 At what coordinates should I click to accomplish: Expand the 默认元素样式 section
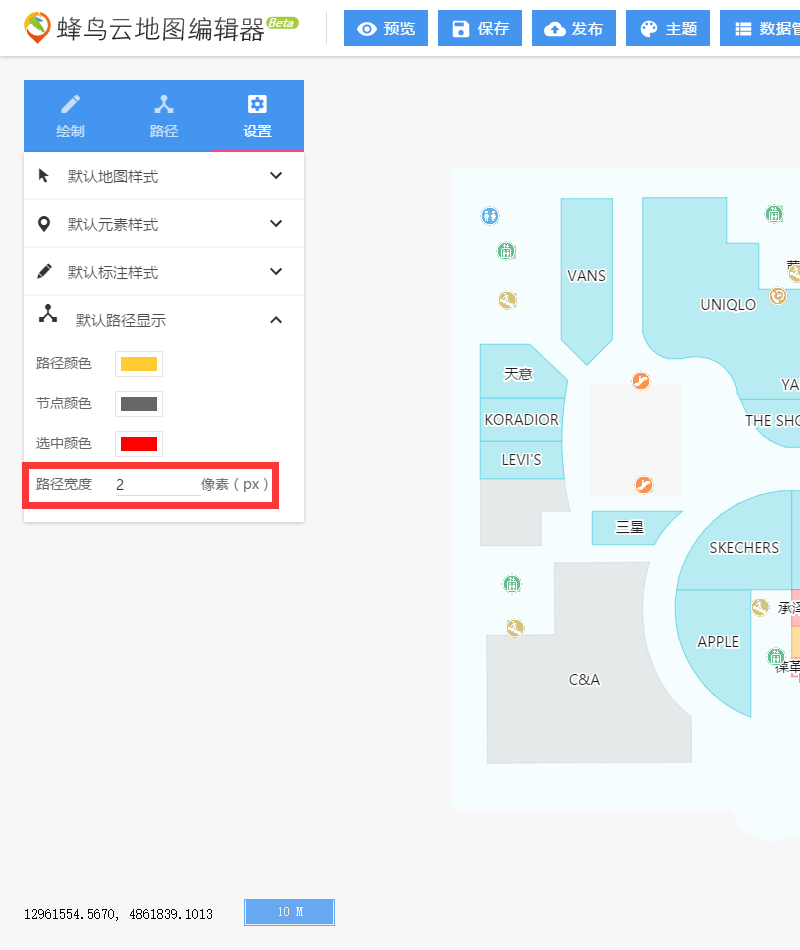click(164, 224)
